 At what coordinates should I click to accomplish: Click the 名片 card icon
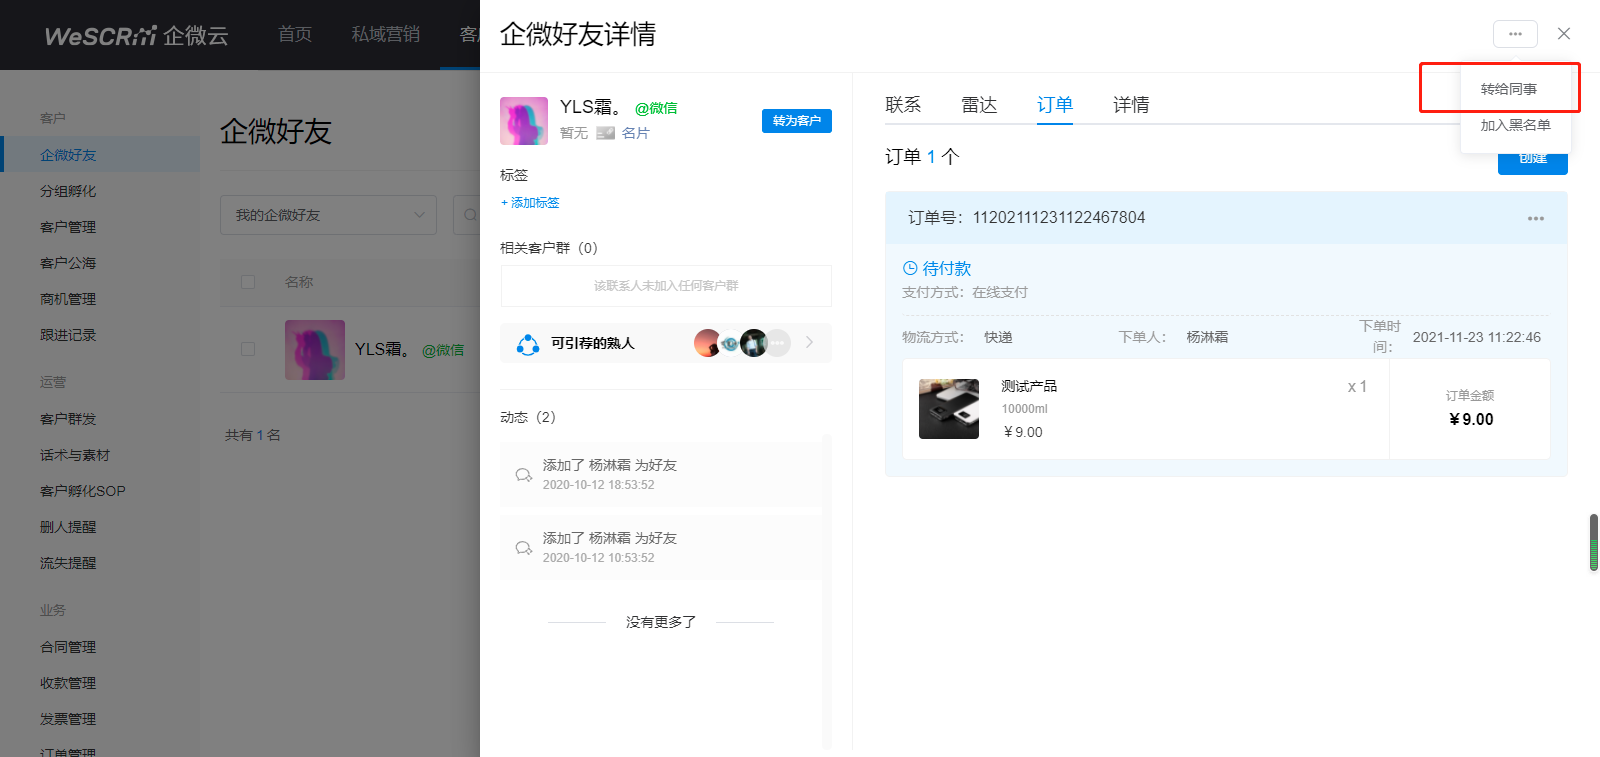[605, 133]
